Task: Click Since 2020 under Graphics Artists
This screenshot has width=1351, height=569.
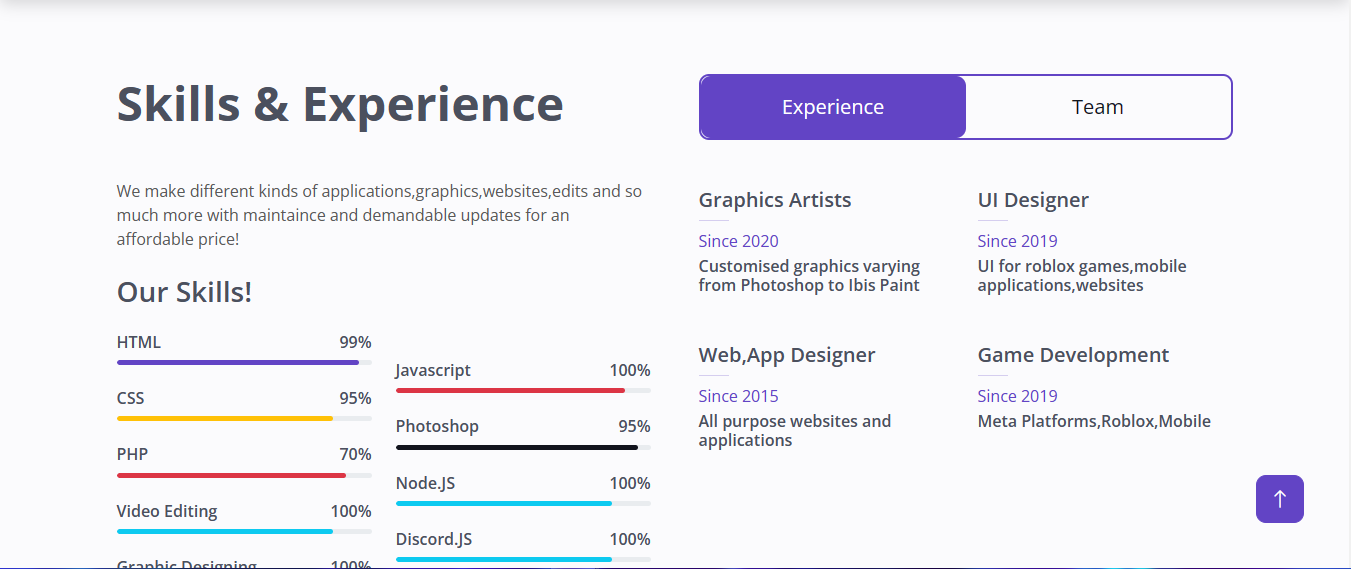Action: tap(739, 241)
